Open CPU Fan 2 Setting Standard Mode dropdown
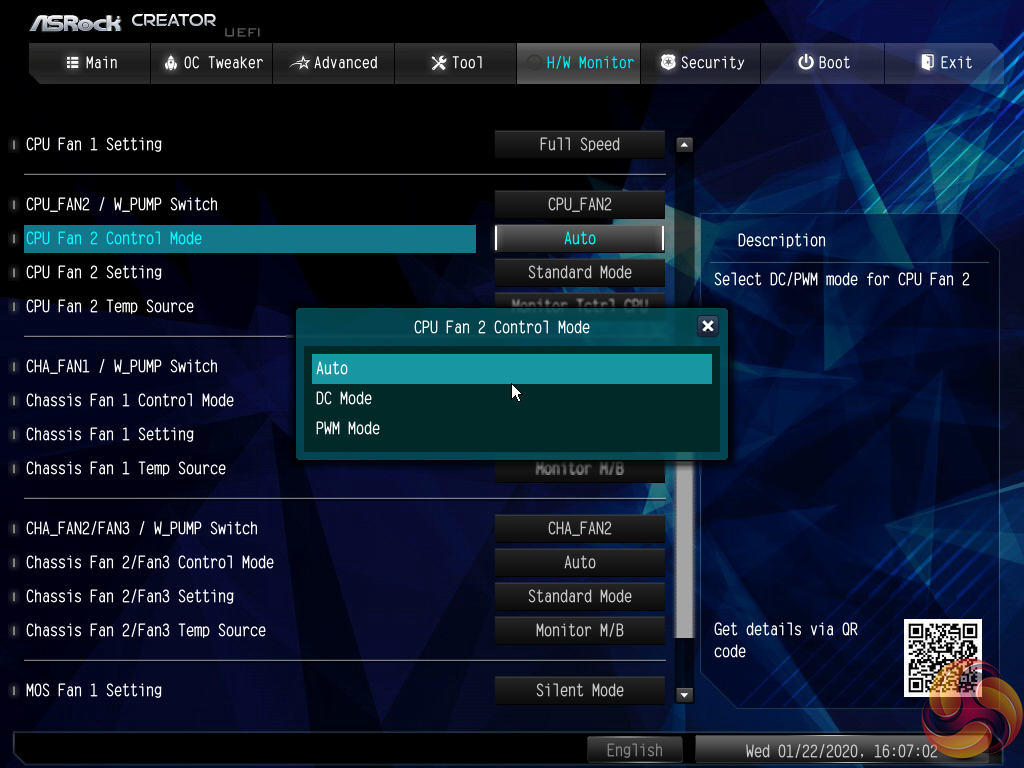This screenshot has width=1024, height=768. click(579, 272)
